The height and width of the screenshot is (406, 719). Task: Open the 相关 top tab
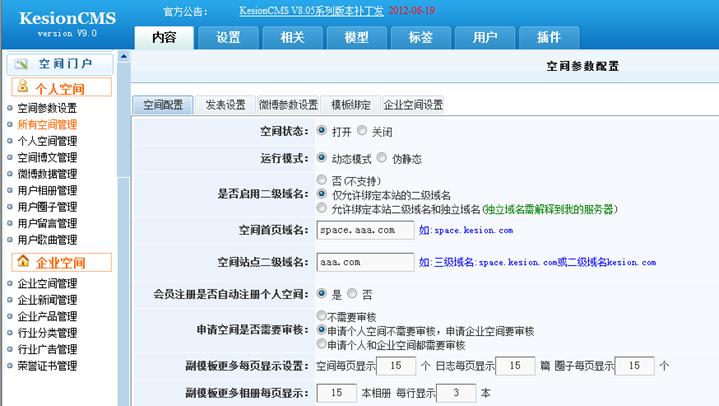pos(293,38)
